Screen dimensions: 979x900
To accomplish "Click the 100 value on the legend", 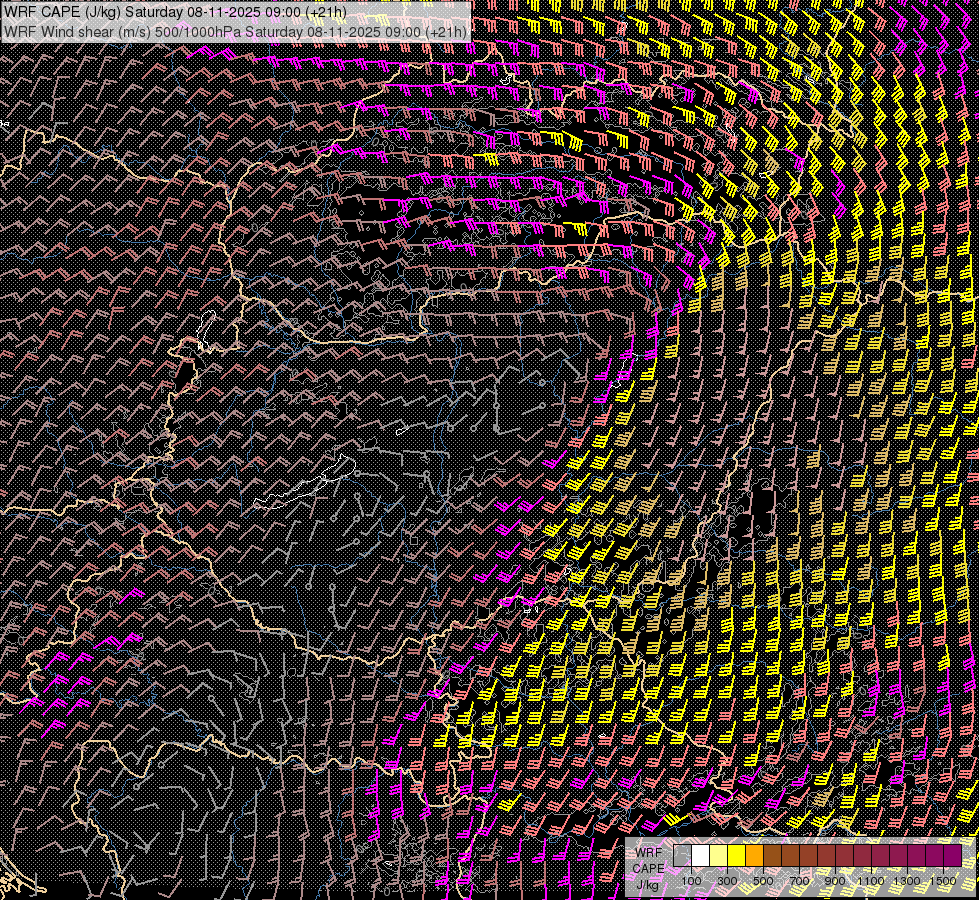I will pos(691,880).
